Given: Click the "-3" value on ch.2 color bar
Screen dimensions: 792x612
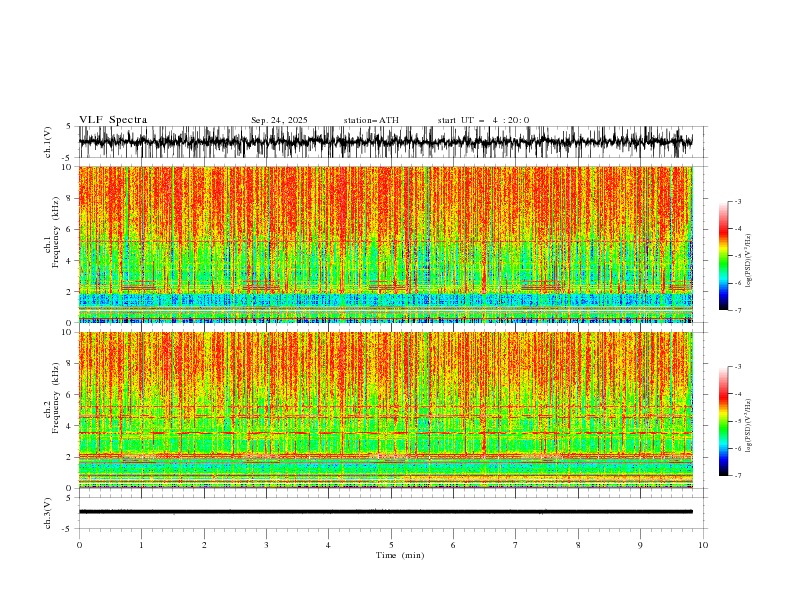Looking at the screenshot, I should pyautogui.click(x=737, y=367).
